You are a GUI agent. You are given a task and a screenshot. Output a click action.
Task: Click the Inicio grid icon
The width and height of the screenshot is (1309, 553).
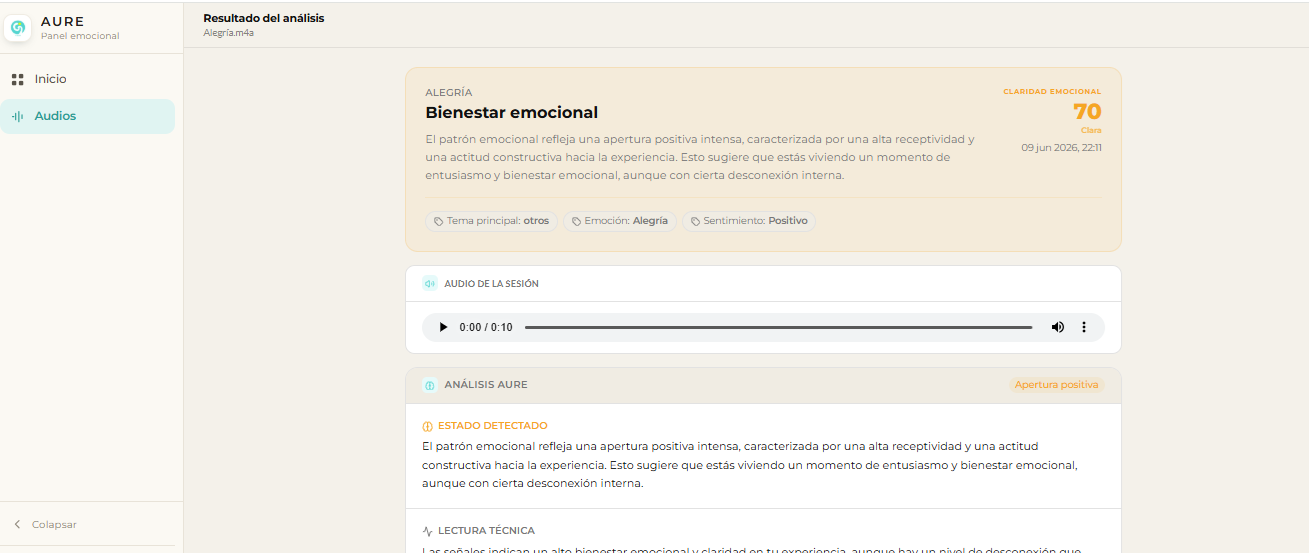(17, 79)
